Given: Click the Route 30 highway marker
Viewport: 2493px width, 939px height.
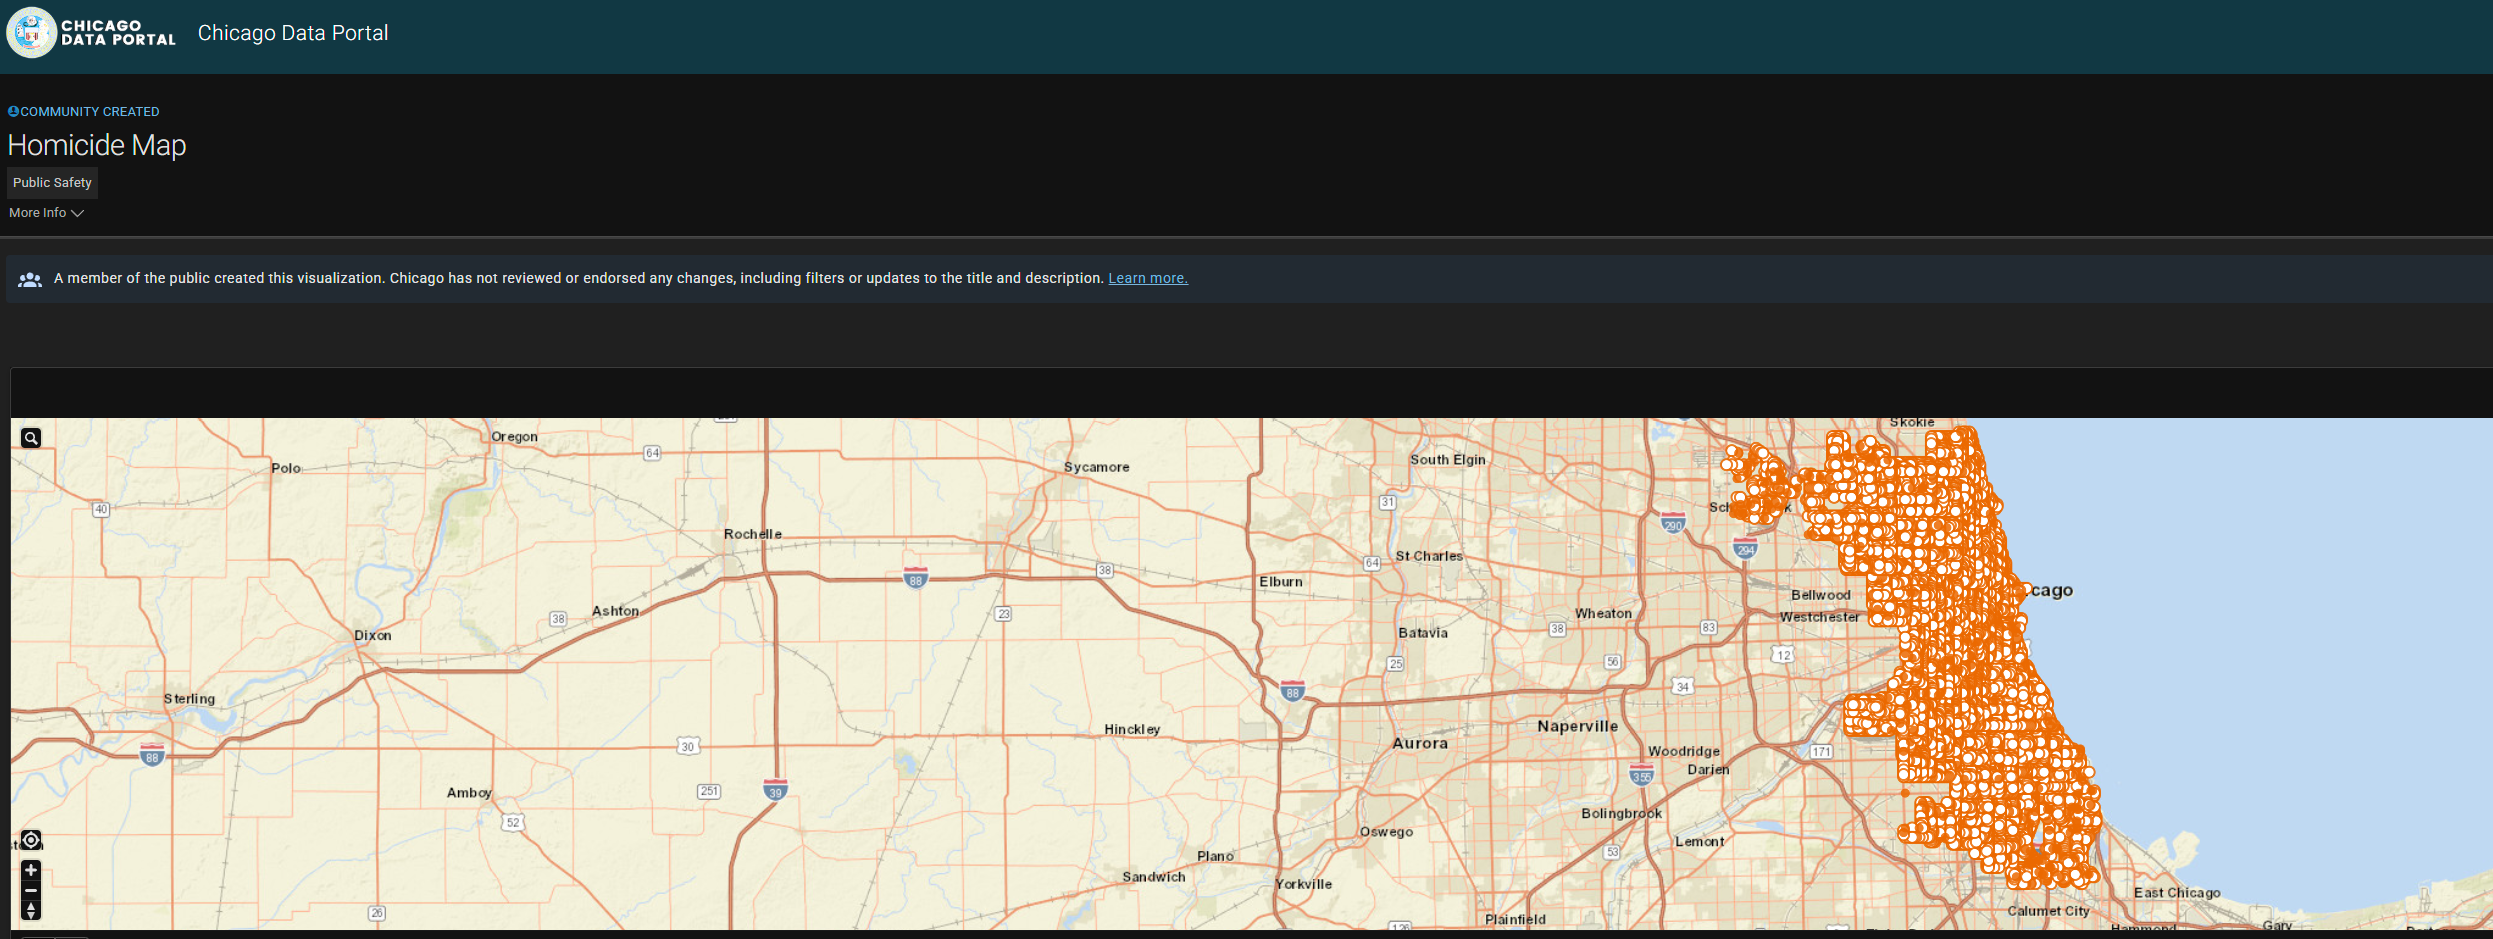Looking at the screenshot, I should click(x=688, y=746).
